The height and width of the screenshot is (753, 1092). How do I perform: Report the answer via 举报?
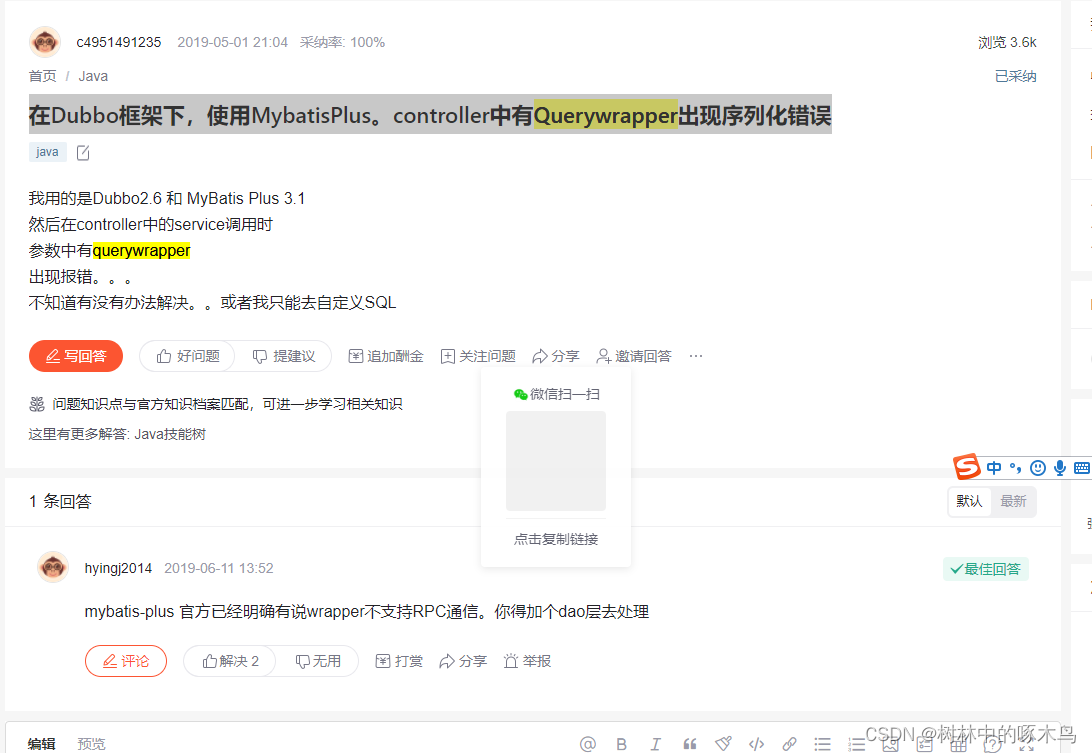527,661
